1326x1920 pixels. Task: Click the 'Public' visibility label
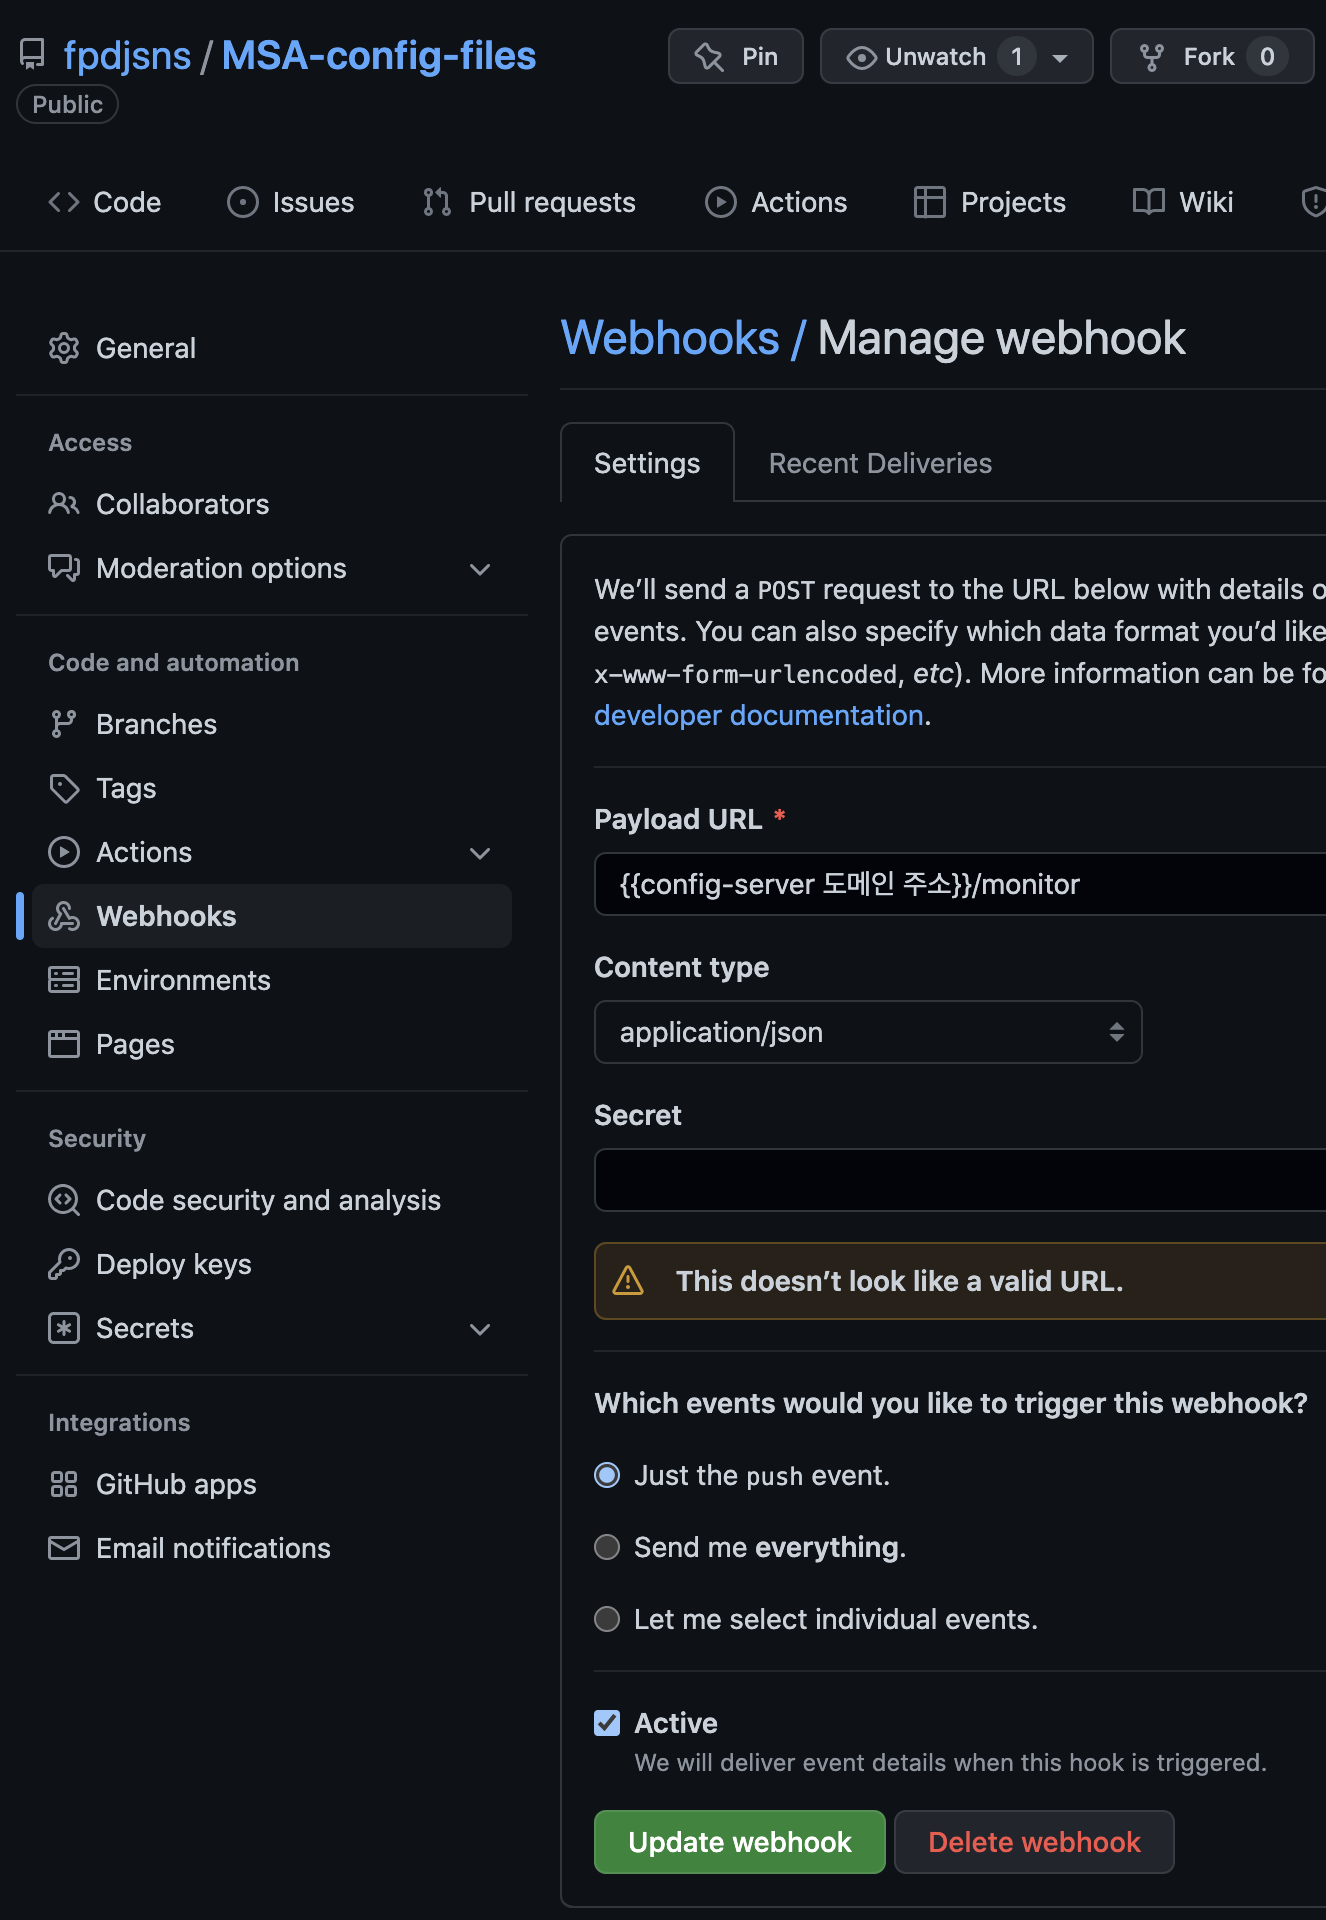coord(67,105)
